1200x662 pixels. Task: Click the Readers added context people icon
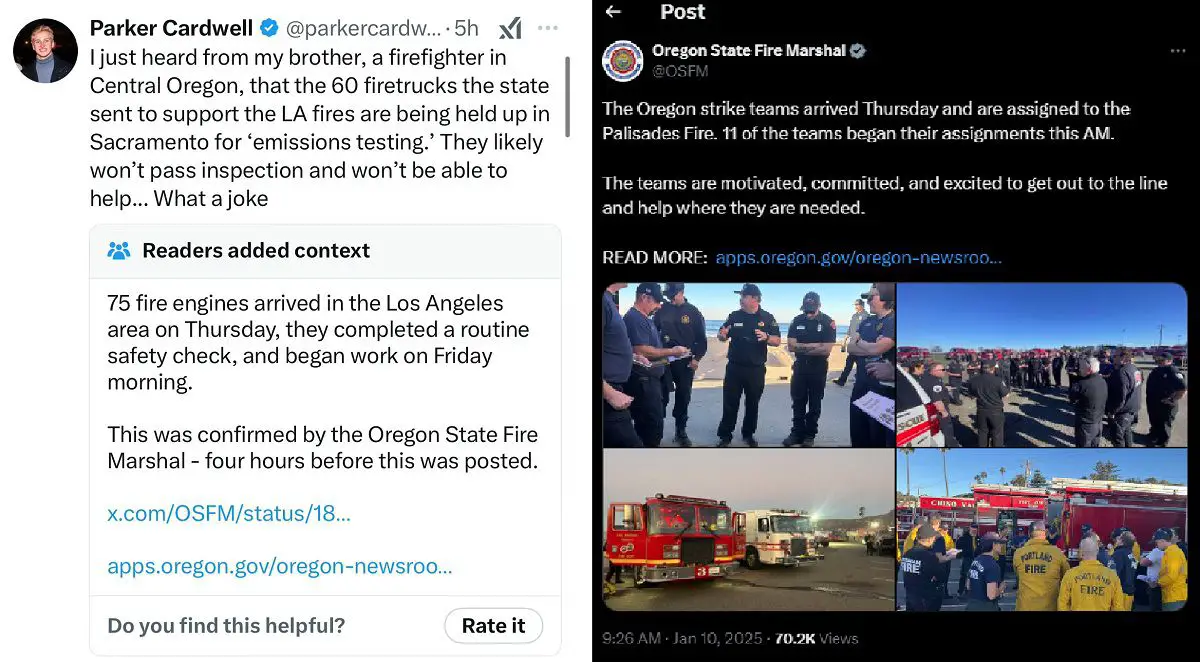click(119, 250)
